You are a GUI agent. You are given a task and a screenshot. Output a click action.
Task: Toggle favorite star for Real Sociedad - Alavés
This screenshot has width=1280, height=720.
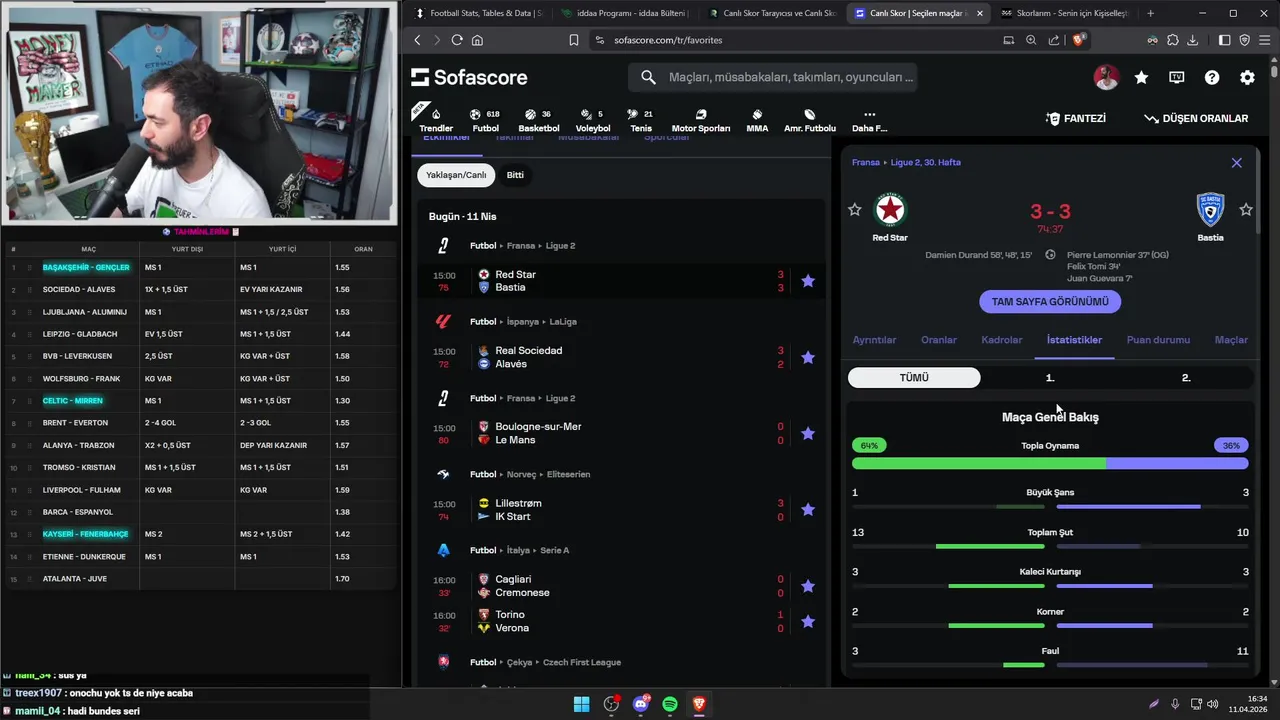pyautogui.click(x=808, y=357)
